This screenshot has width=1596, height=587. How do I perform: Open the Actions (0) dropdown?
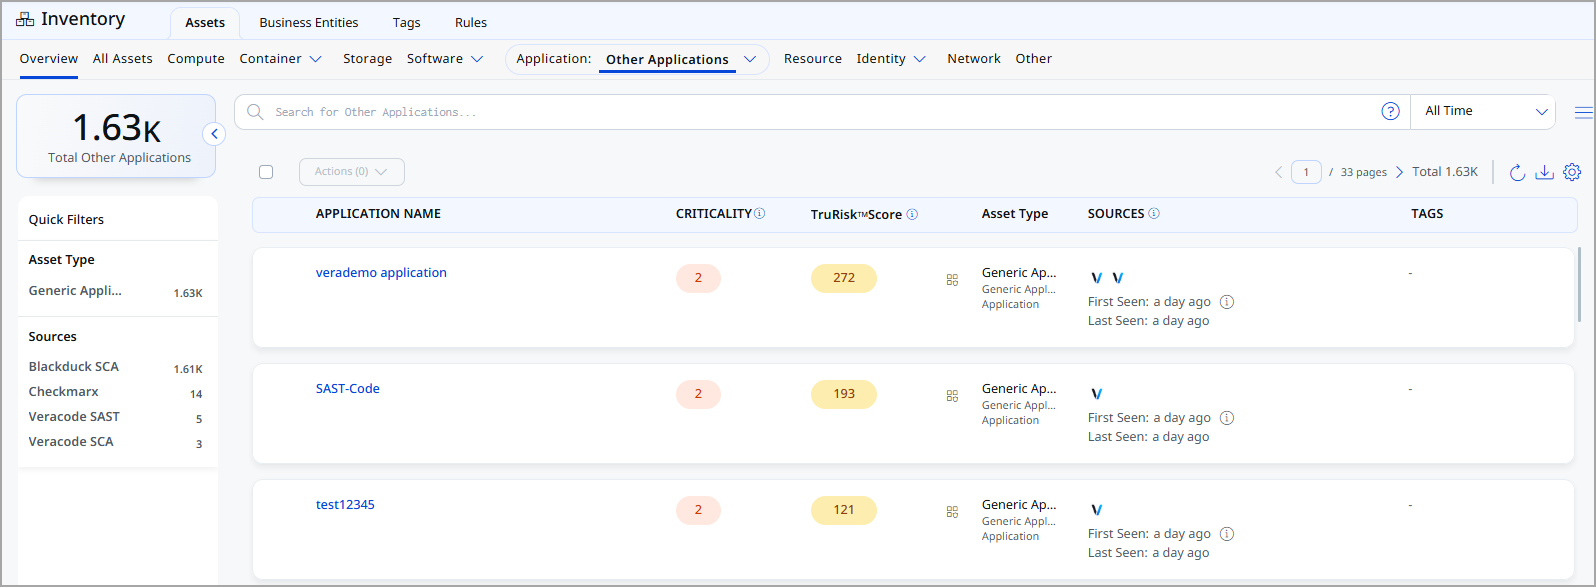point(351,172)
